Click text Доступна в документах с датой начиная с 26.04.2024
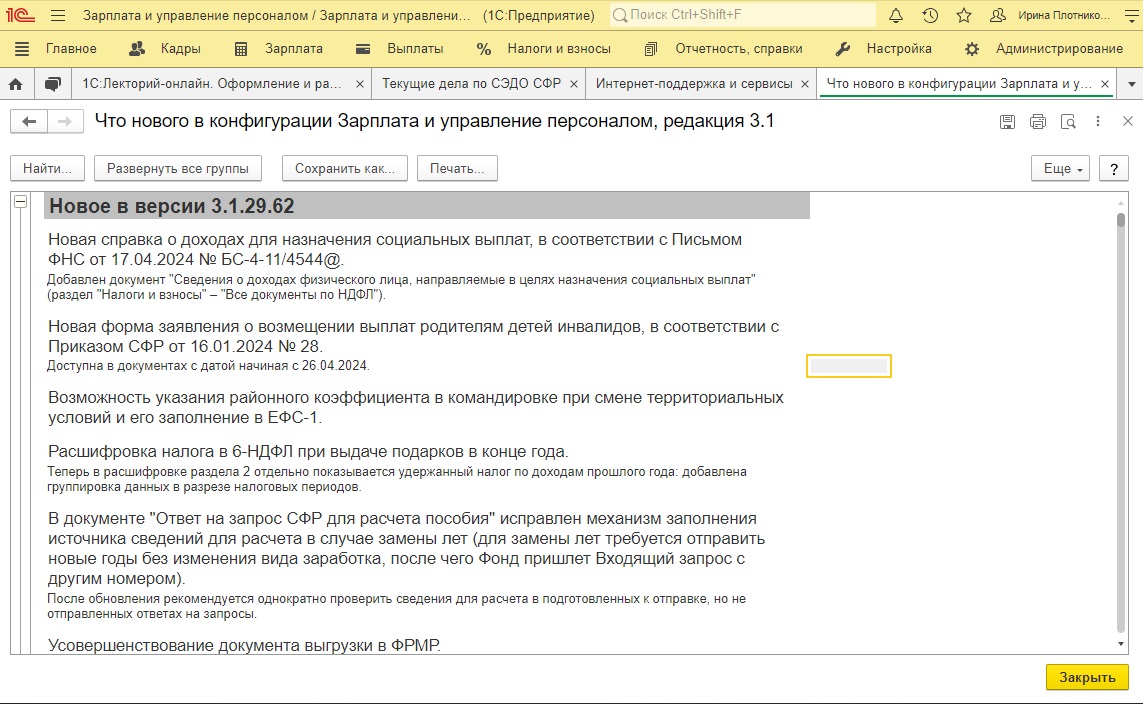The width and height of the screenshot is (1143, 704). click(208, 366)
